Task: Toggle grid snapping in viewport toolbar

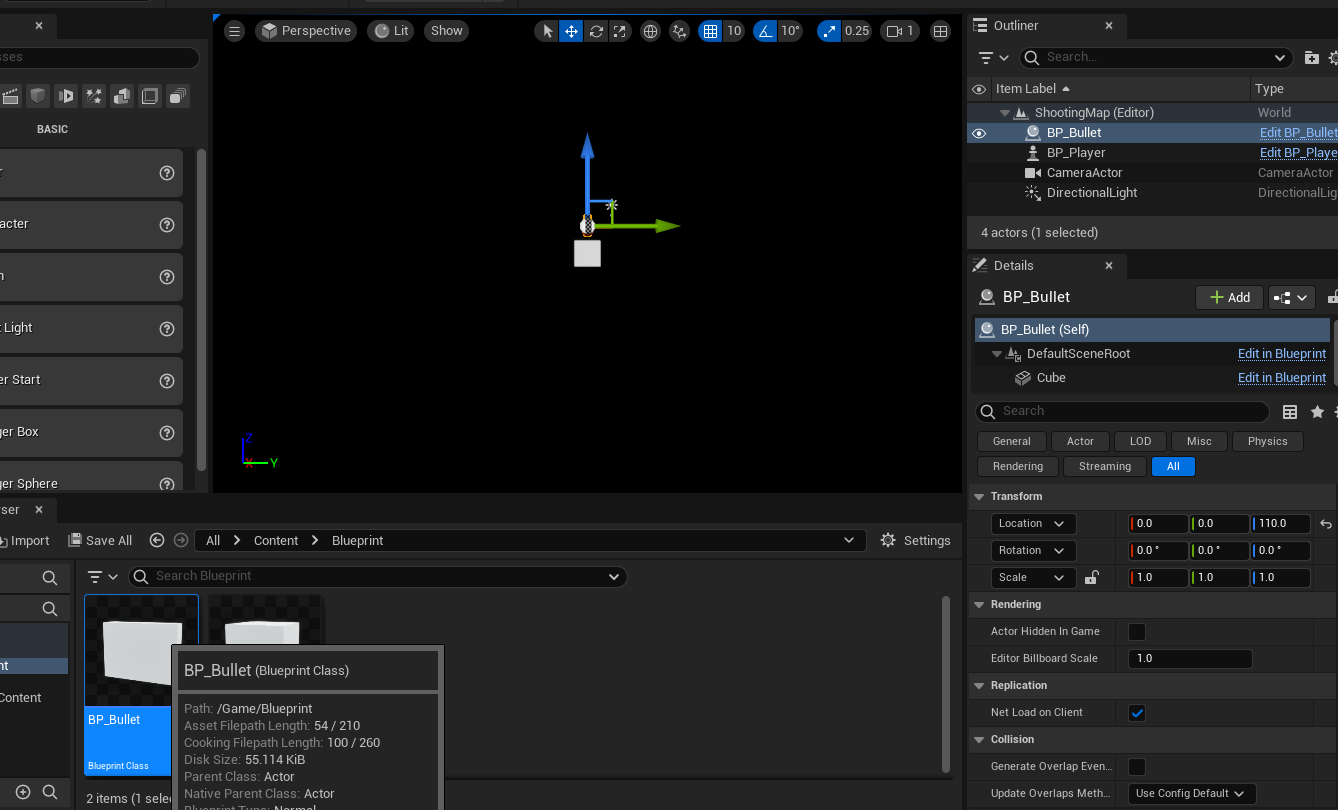Action: (x=710, y=31)
